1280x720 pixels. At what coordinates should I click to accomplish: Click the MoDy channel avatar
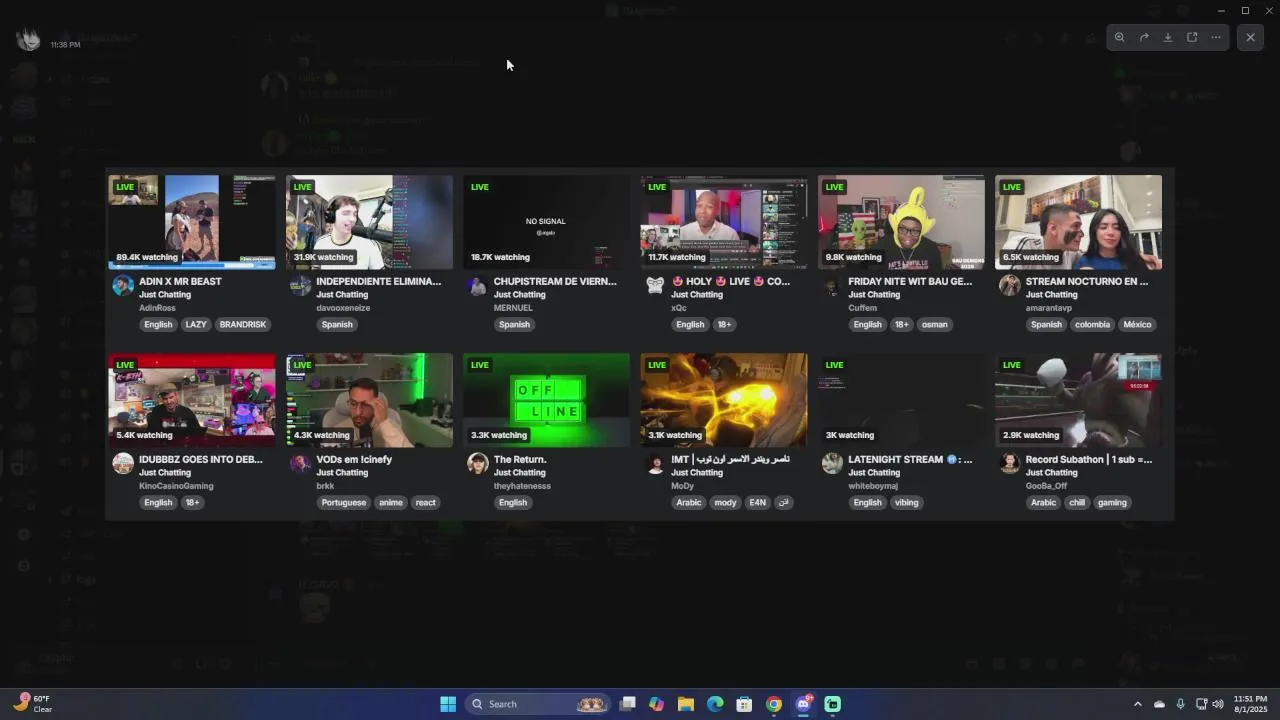click(655, 464)
